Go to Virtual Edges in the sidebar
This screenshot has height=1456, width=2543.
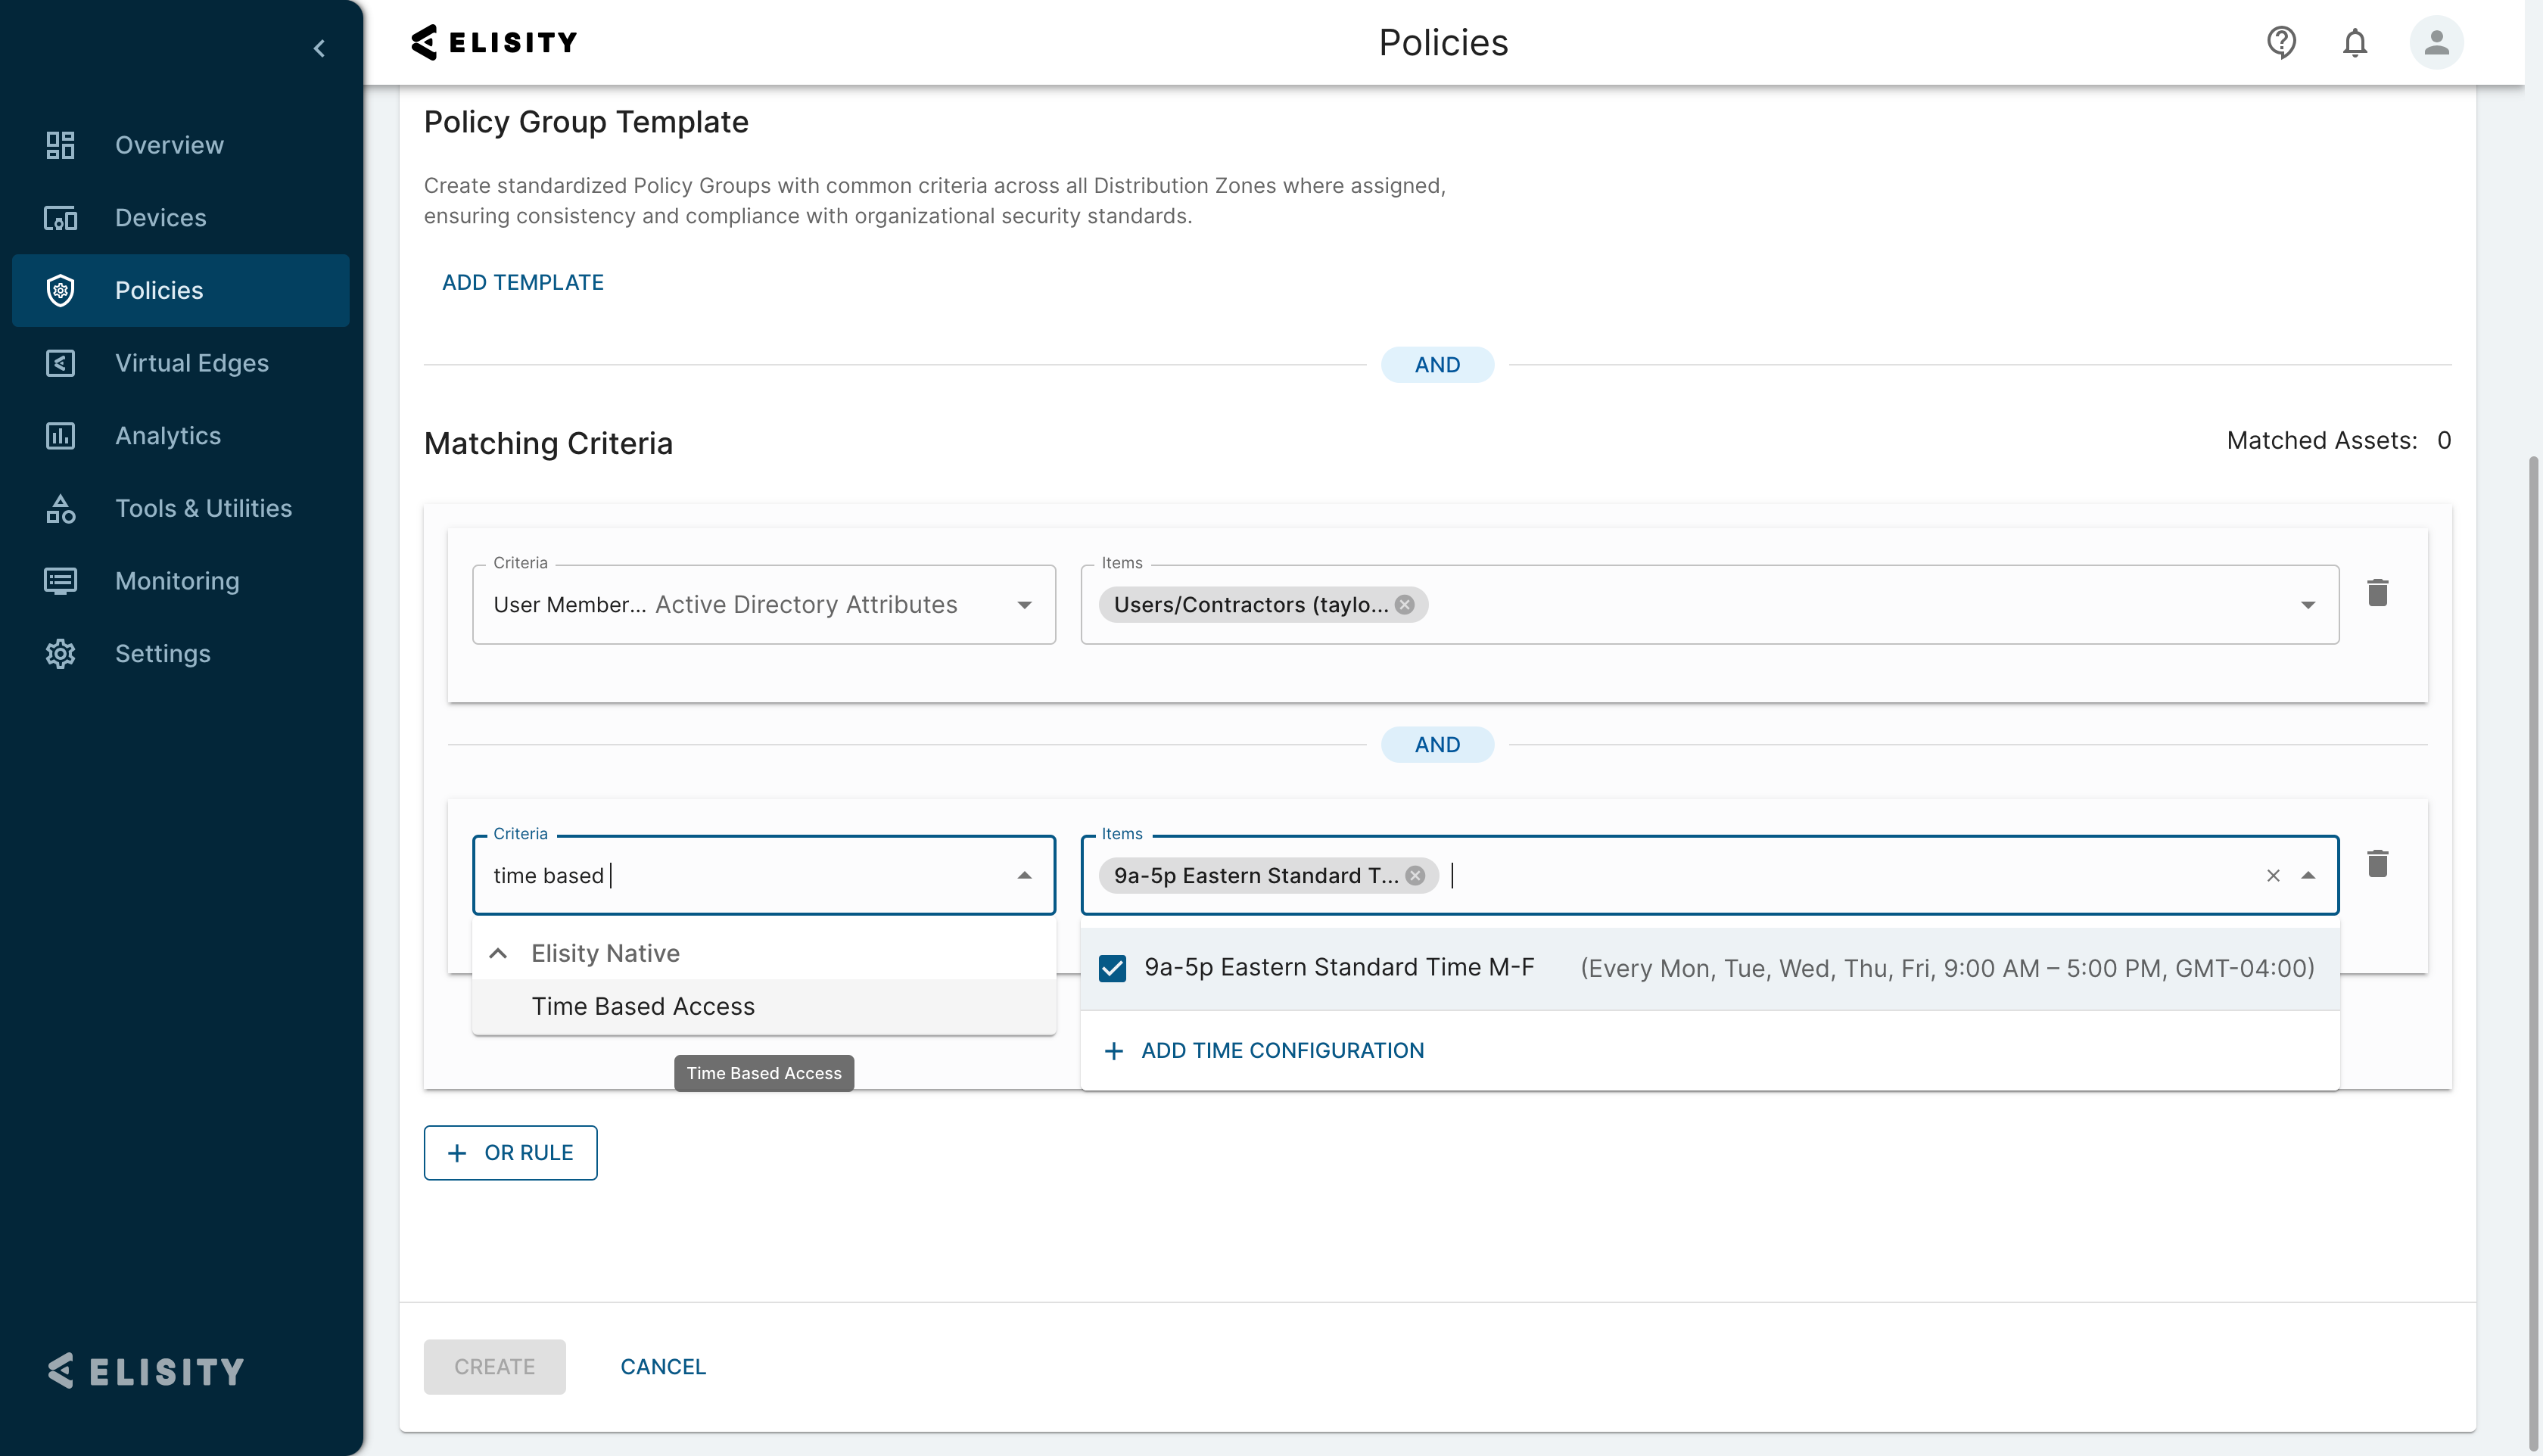tap(191, 363)
